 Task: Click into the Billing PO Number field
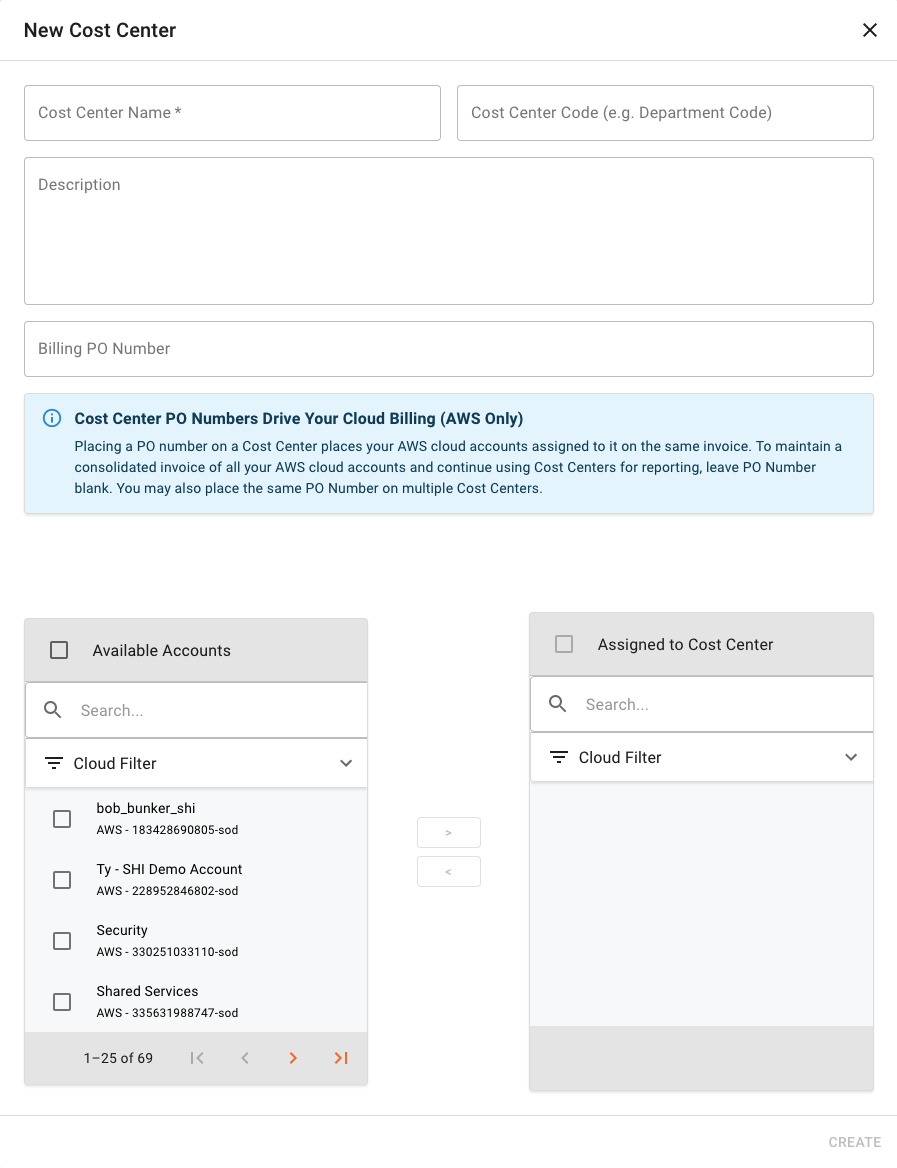click(x=448, y=349)
